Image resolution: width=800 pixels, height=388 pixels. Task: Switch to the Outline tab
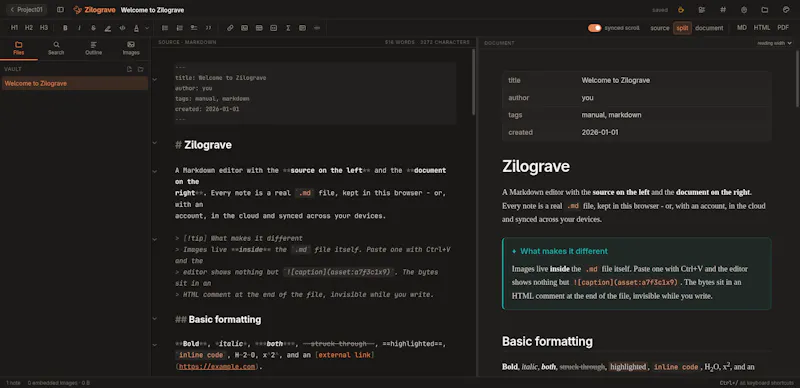point(93,48)
